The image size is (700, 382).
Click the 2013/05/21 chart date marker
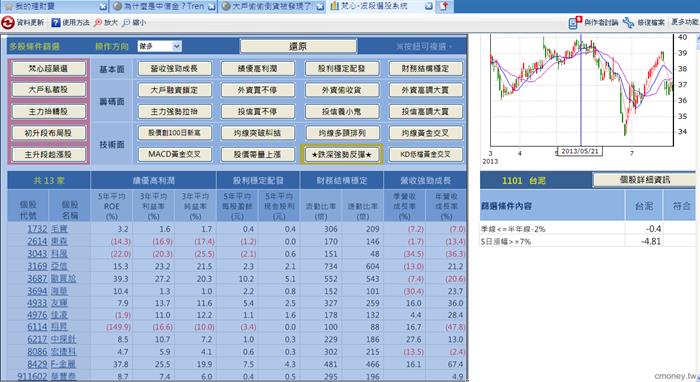pyautogui.click(x=580, y=151)
